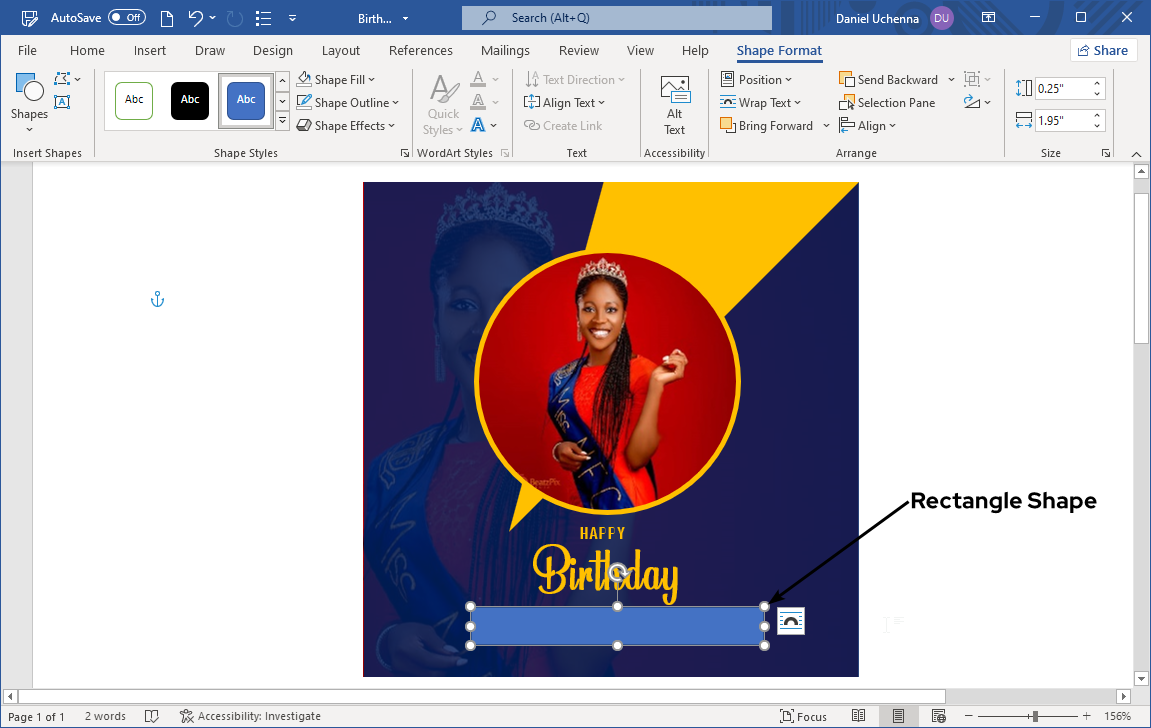Switch to the Design tab
Viewport: 1151px width, 728px height.
click(x=273, y=51)
